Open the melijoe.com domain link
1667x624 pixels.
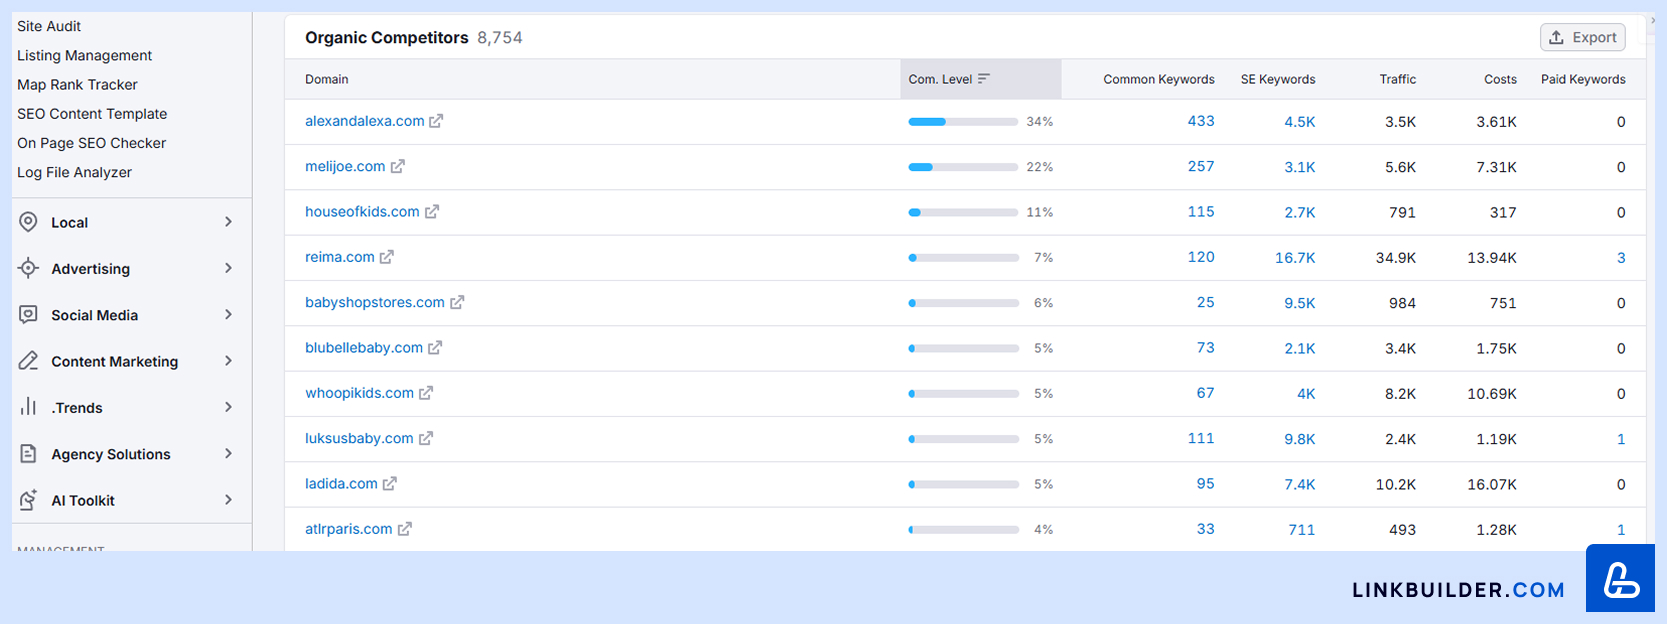pos(345,166)
